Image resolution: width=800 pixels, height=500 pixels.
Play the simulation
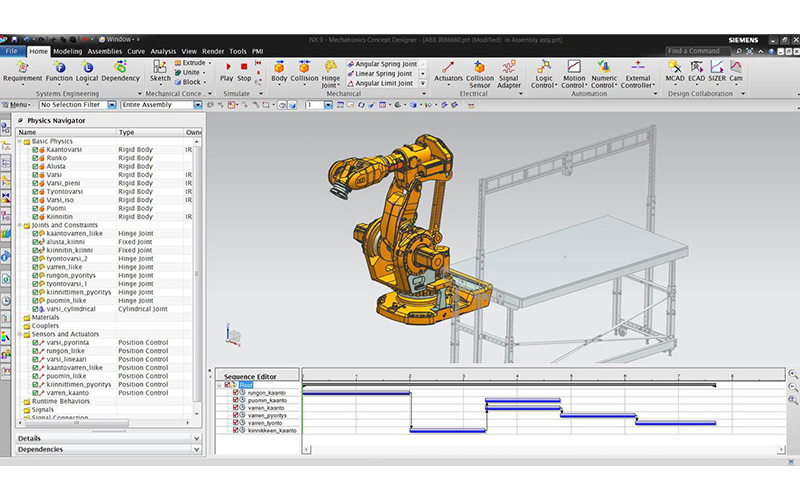tap(227, 72)
